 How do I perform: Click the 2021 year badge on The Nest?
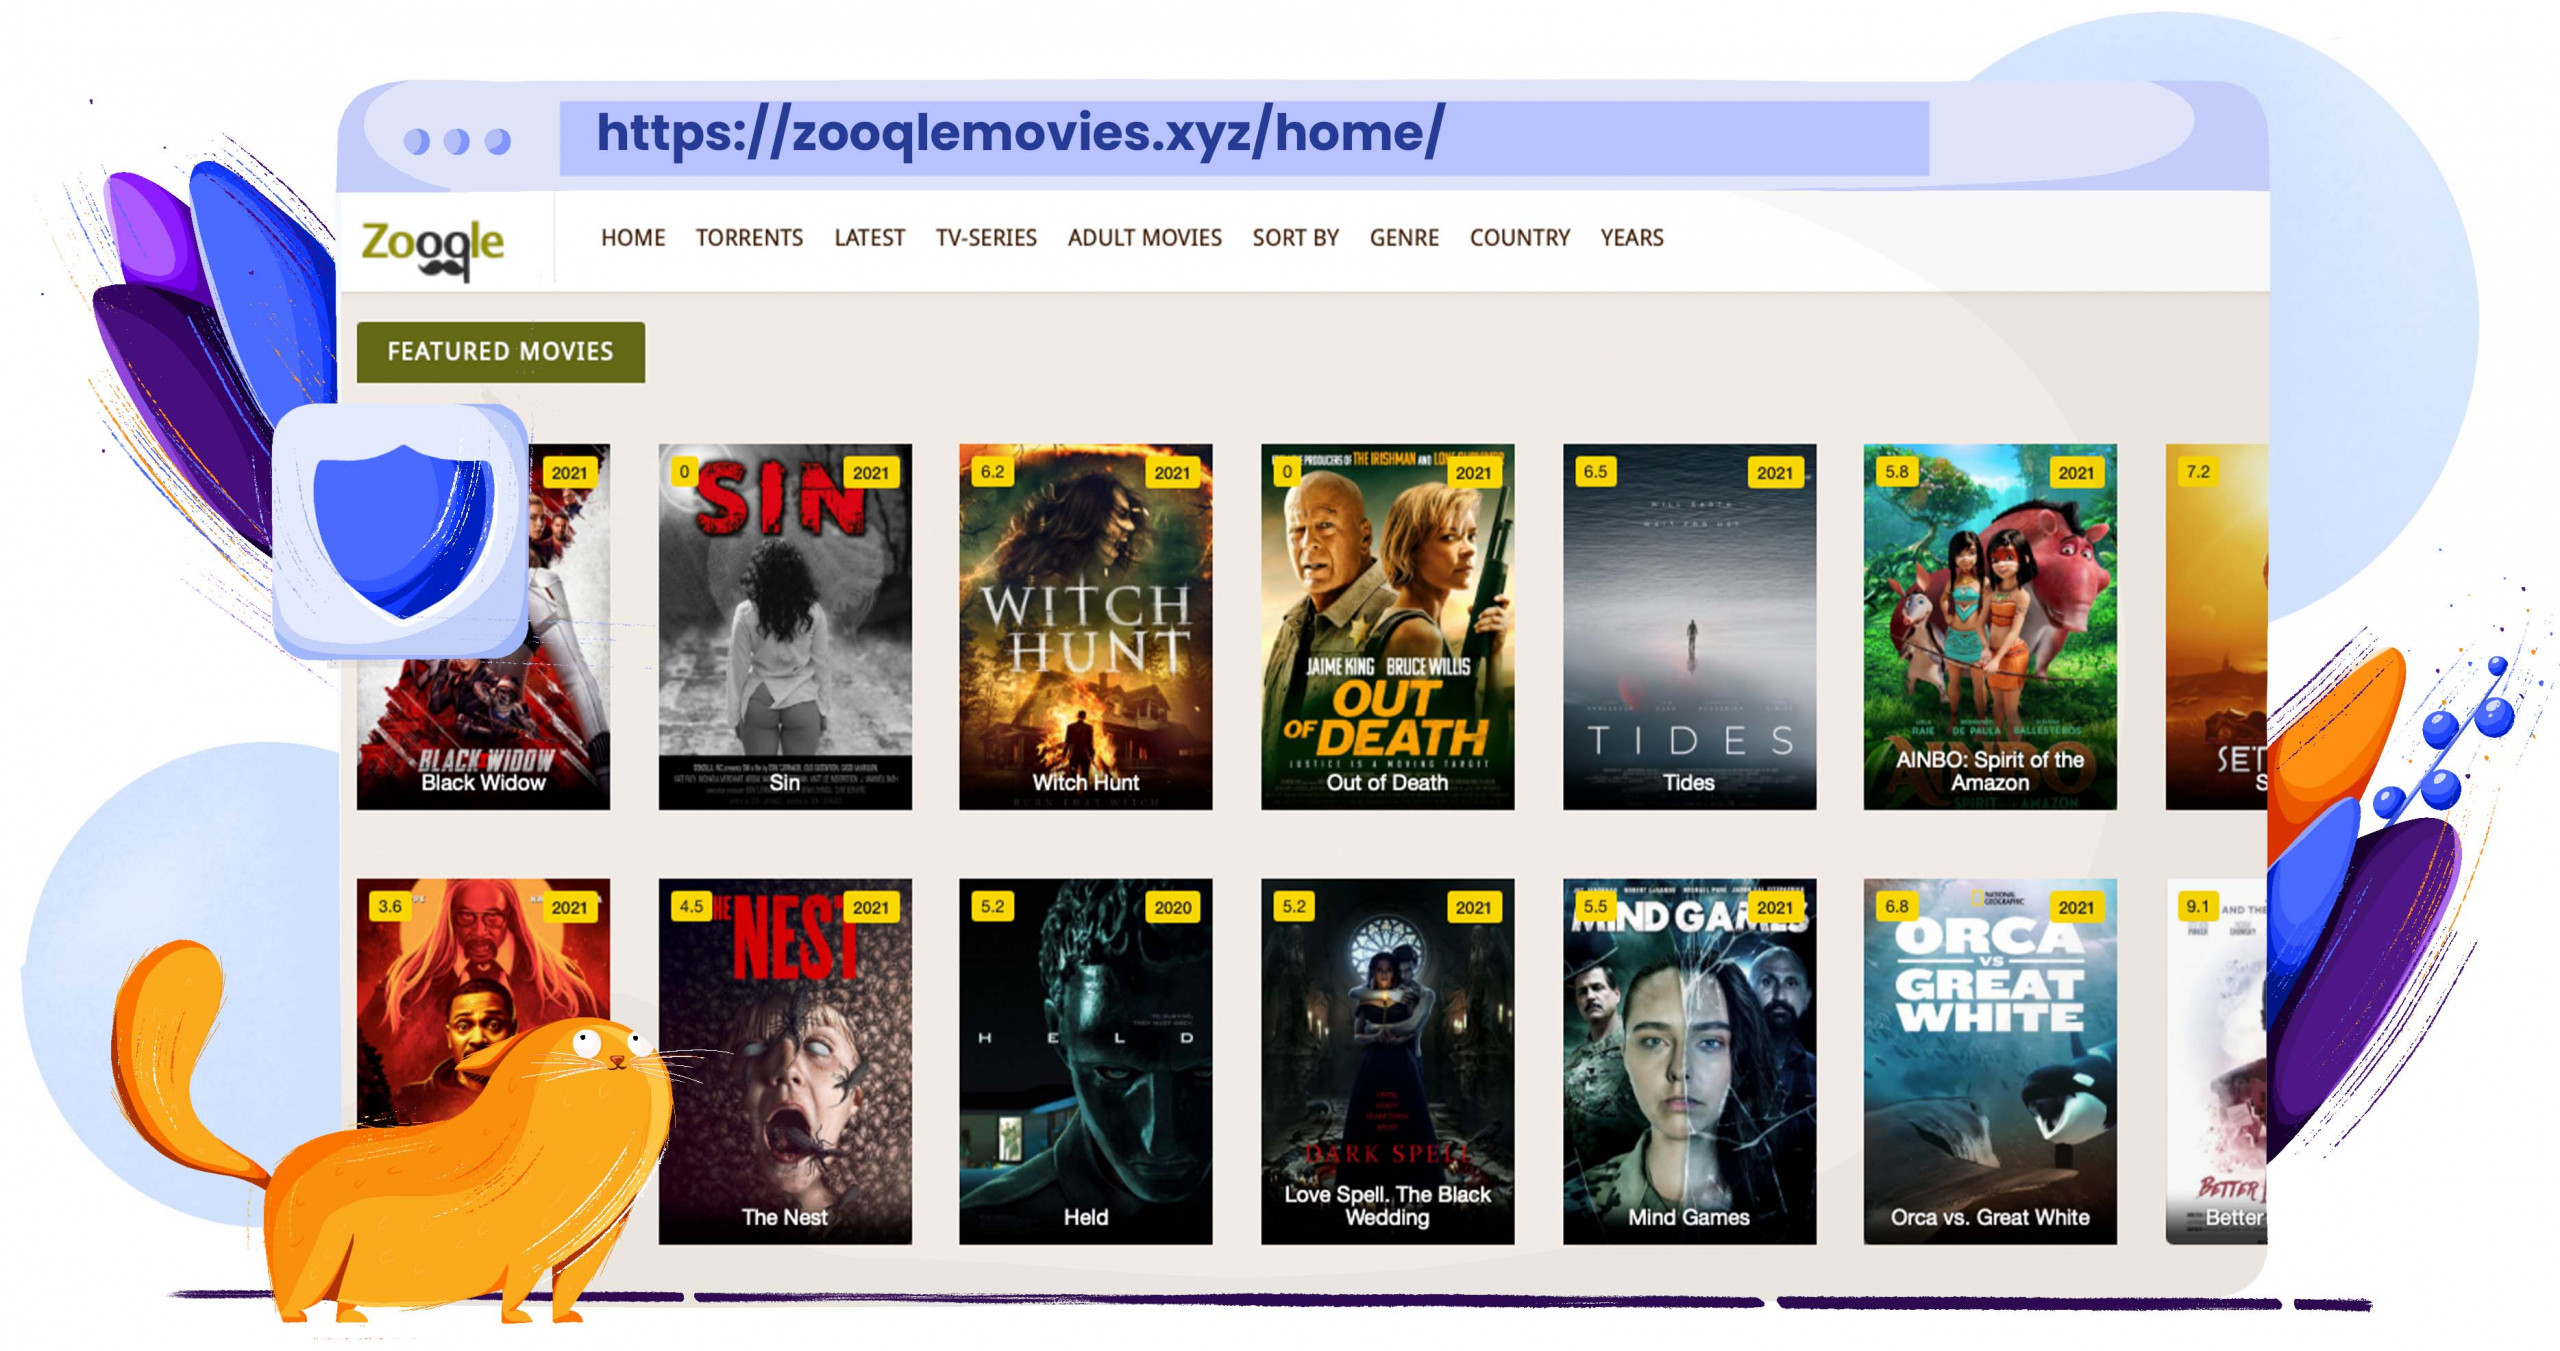pyautogui.click(x=870, y=907)
